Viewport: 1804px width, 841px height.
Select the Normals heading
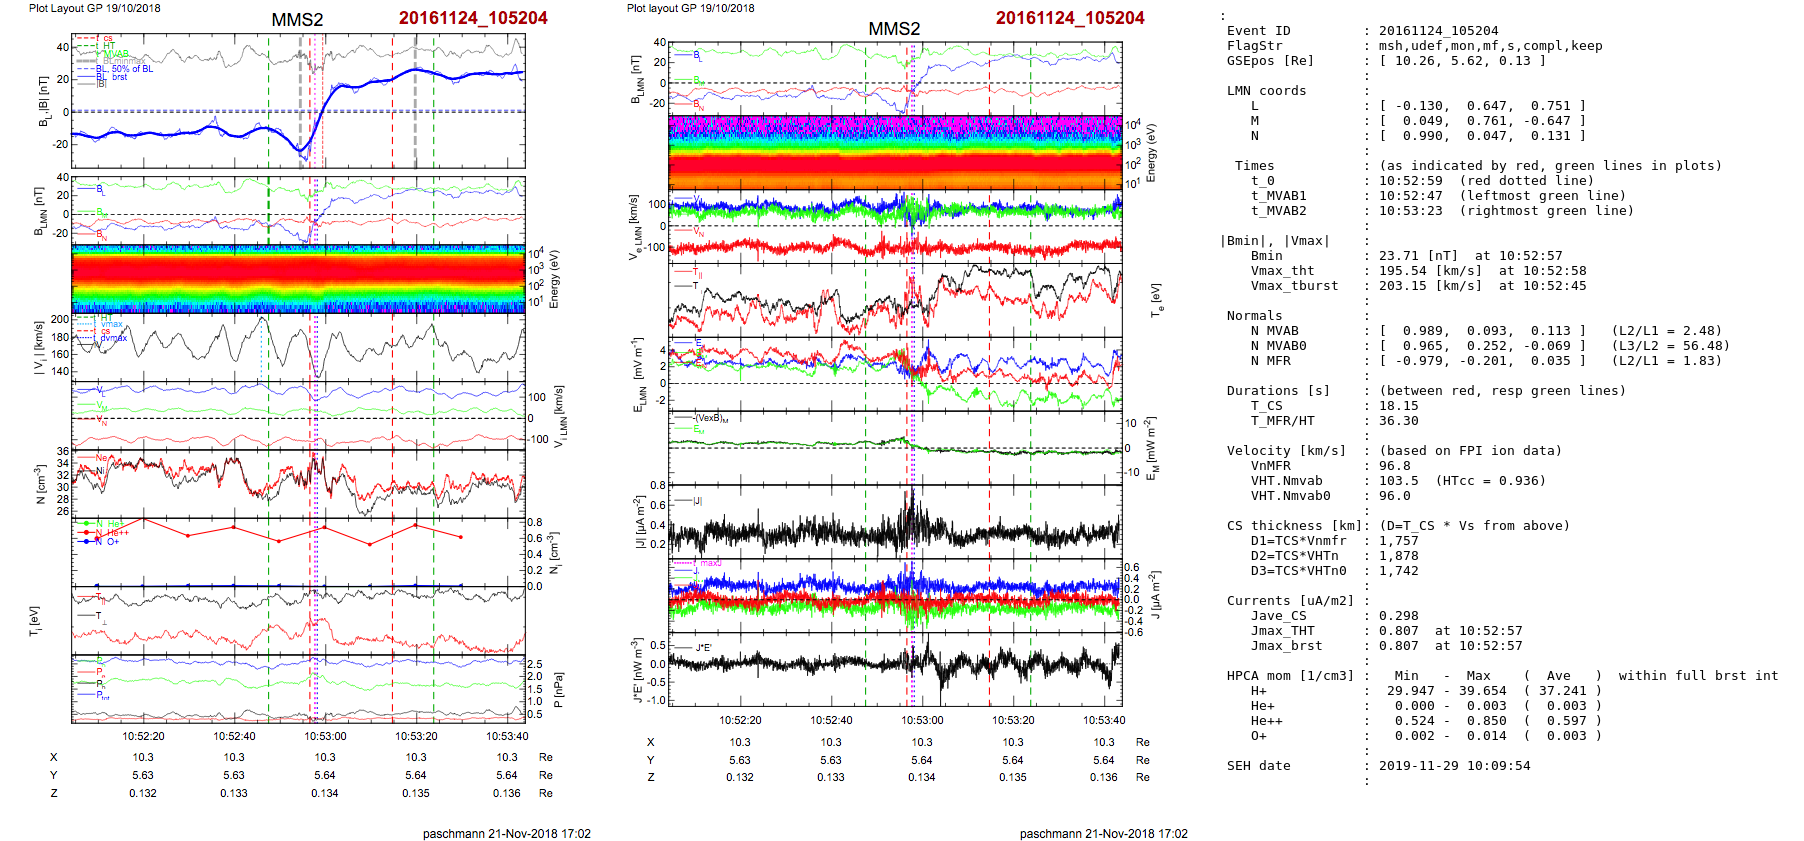coord(1254,316)
